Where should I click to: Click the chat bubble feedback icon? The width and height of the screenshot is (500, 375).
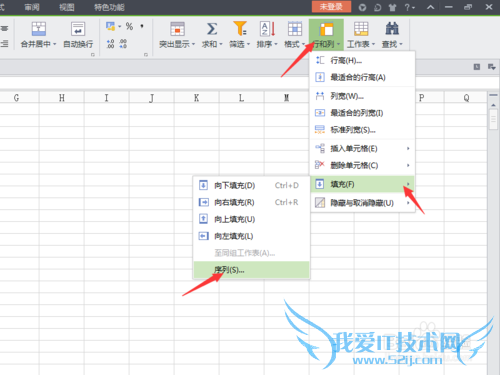click(x=377, y=7)
